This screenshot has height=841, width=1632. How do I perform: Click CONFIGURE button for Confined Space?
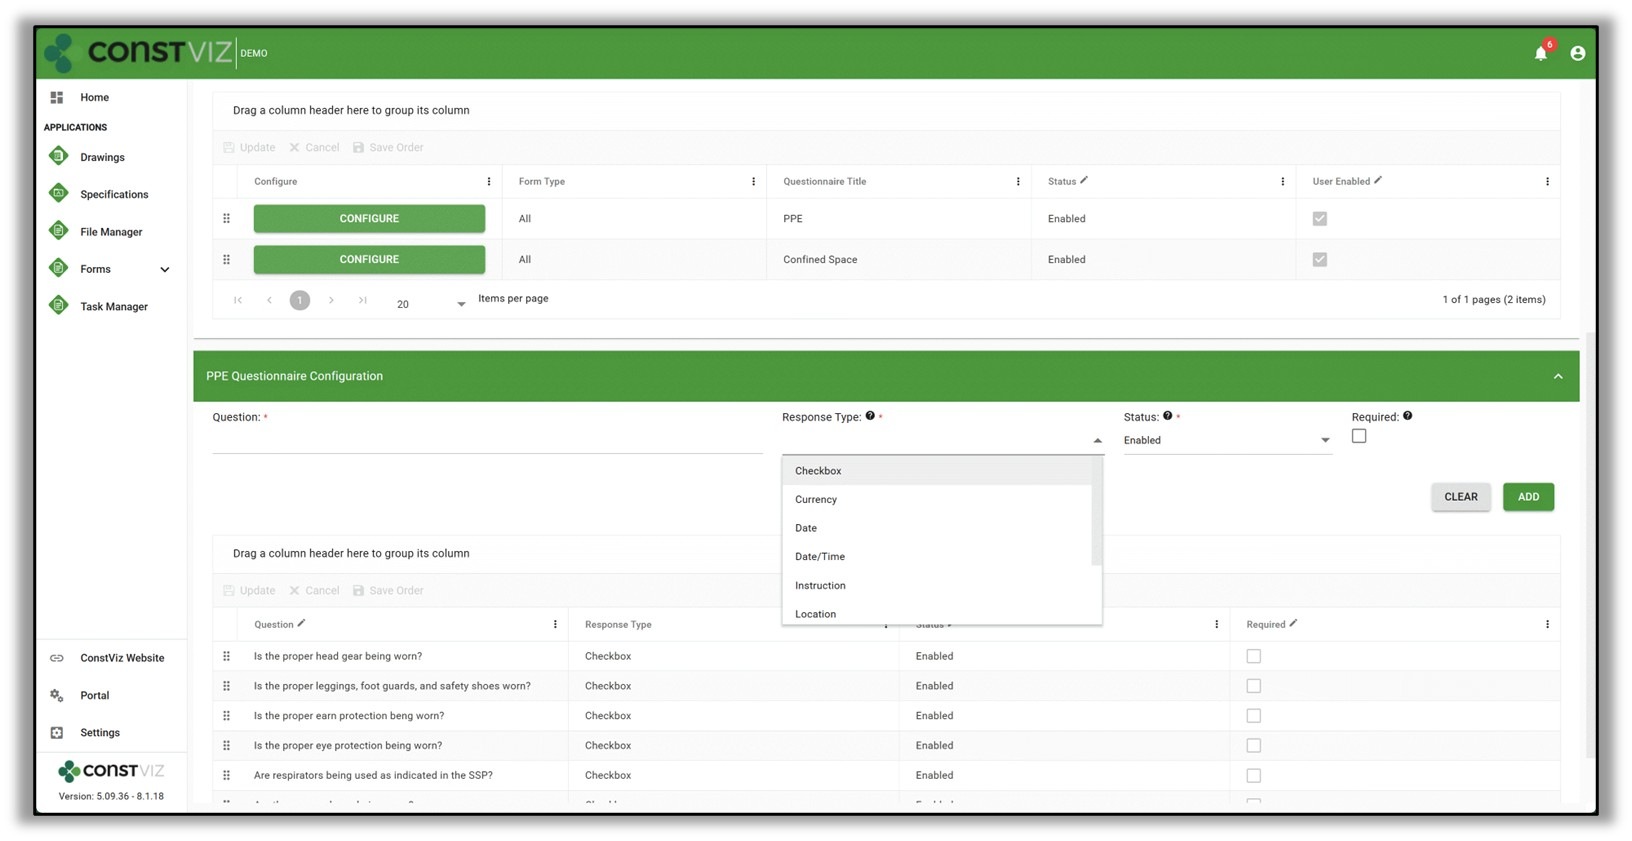pyautogui.click(x=369, y=259)
